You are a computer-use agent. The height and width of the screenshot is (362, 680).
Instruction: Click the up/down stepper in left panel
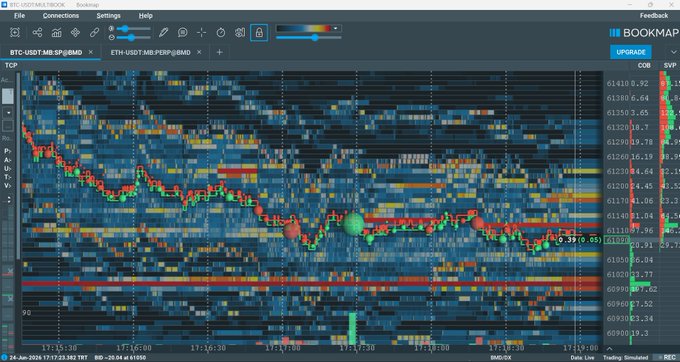pos(8,200)
